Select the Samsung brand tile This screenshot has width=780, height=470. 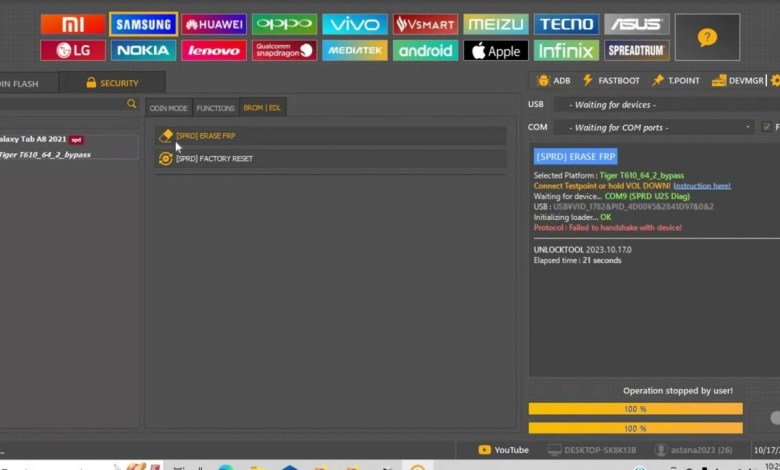pos(143,24)
